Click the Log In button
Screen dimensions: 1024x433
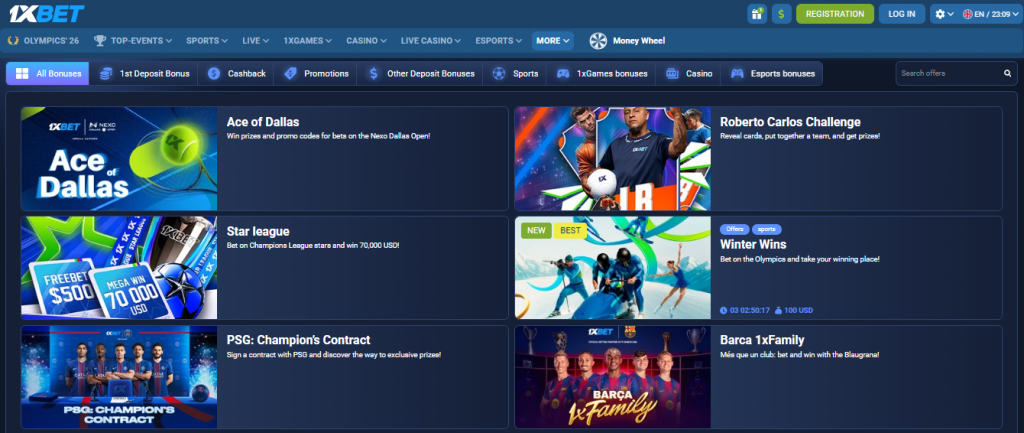[901, 14]
